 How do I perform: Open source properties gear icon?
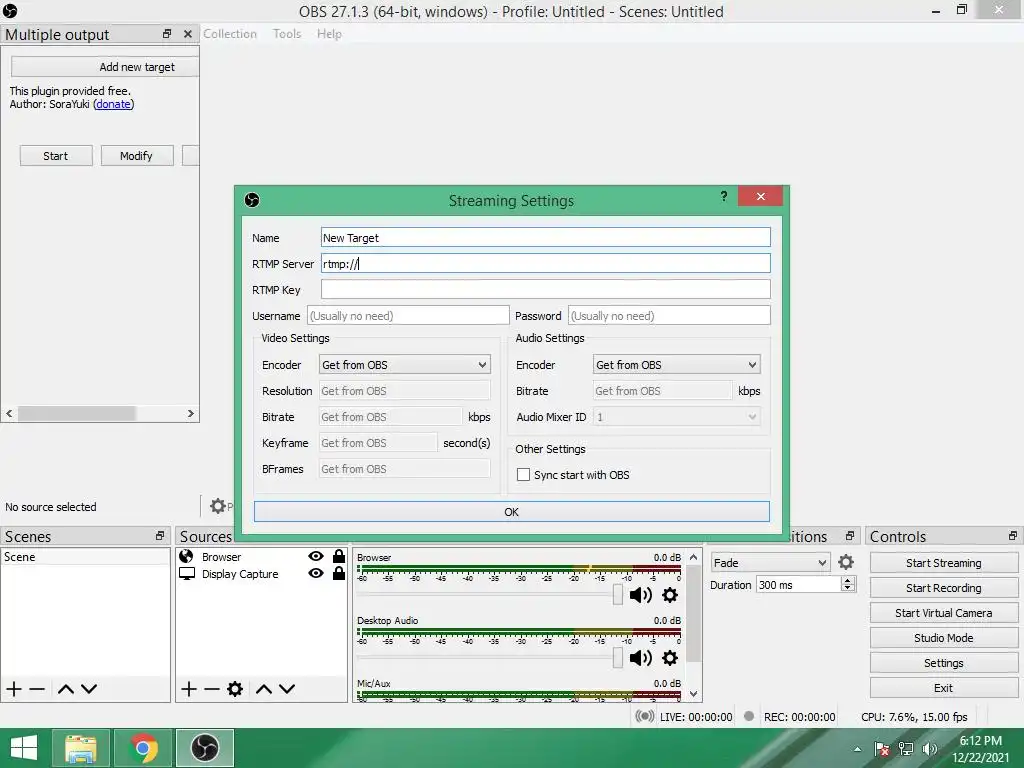pyautogui.click(x=235, y=688)
